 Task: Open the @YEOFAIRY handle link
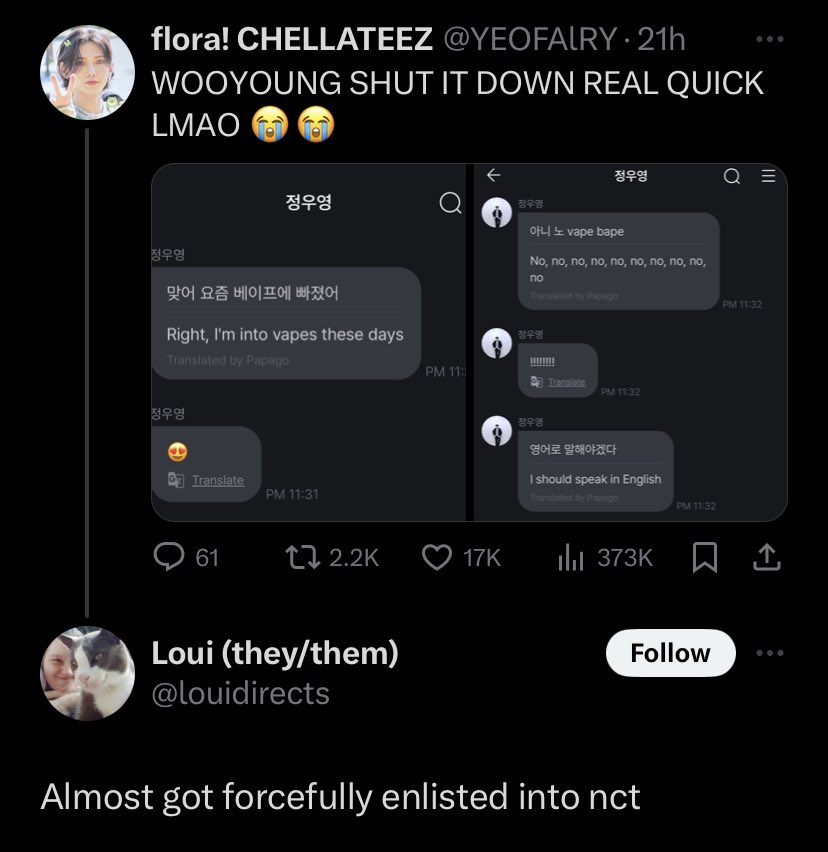530,39
